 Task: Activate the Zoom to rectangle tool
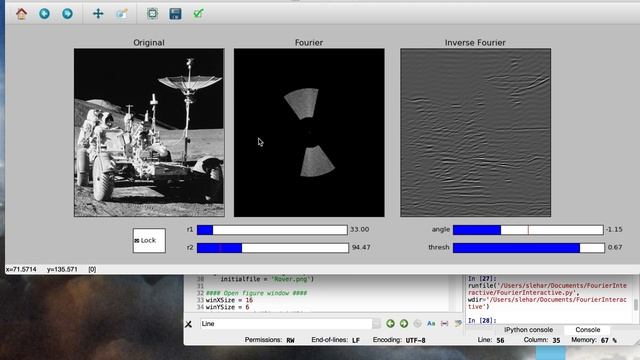pyautogui.click(x=122, y=14)
